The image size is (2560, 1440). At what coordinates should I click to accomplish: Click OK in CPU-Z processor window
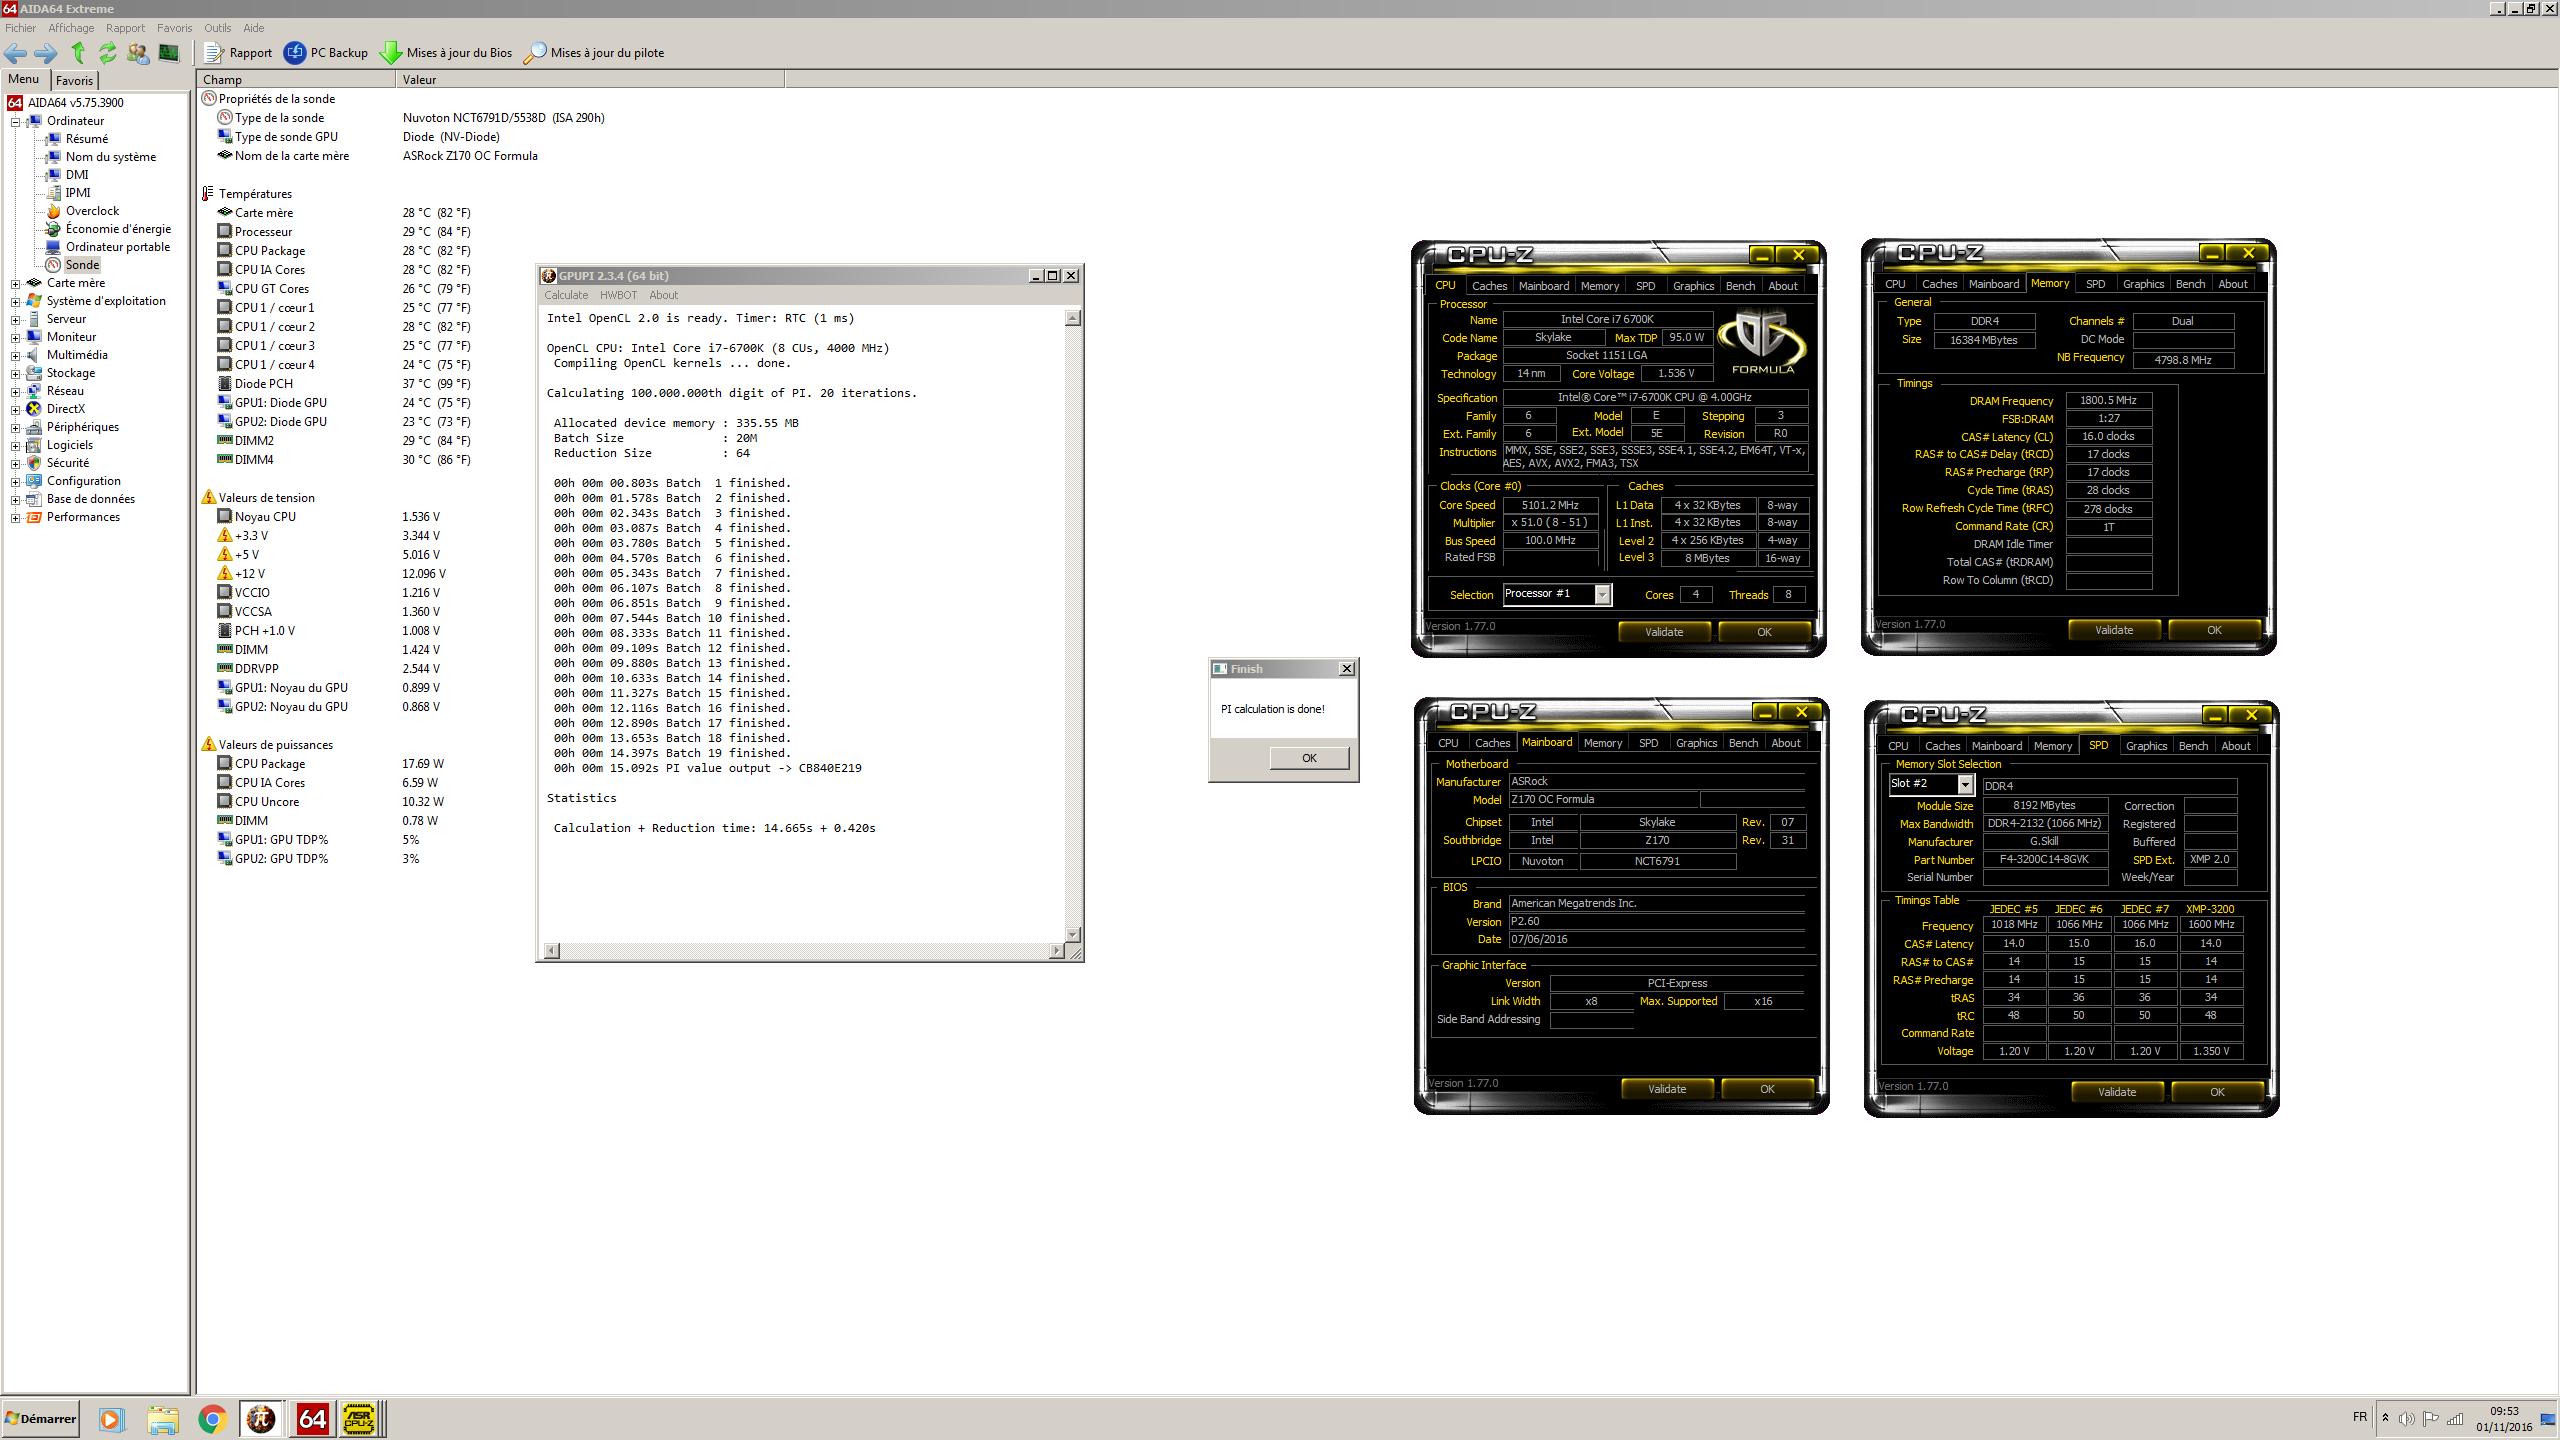pos(1764,632)
